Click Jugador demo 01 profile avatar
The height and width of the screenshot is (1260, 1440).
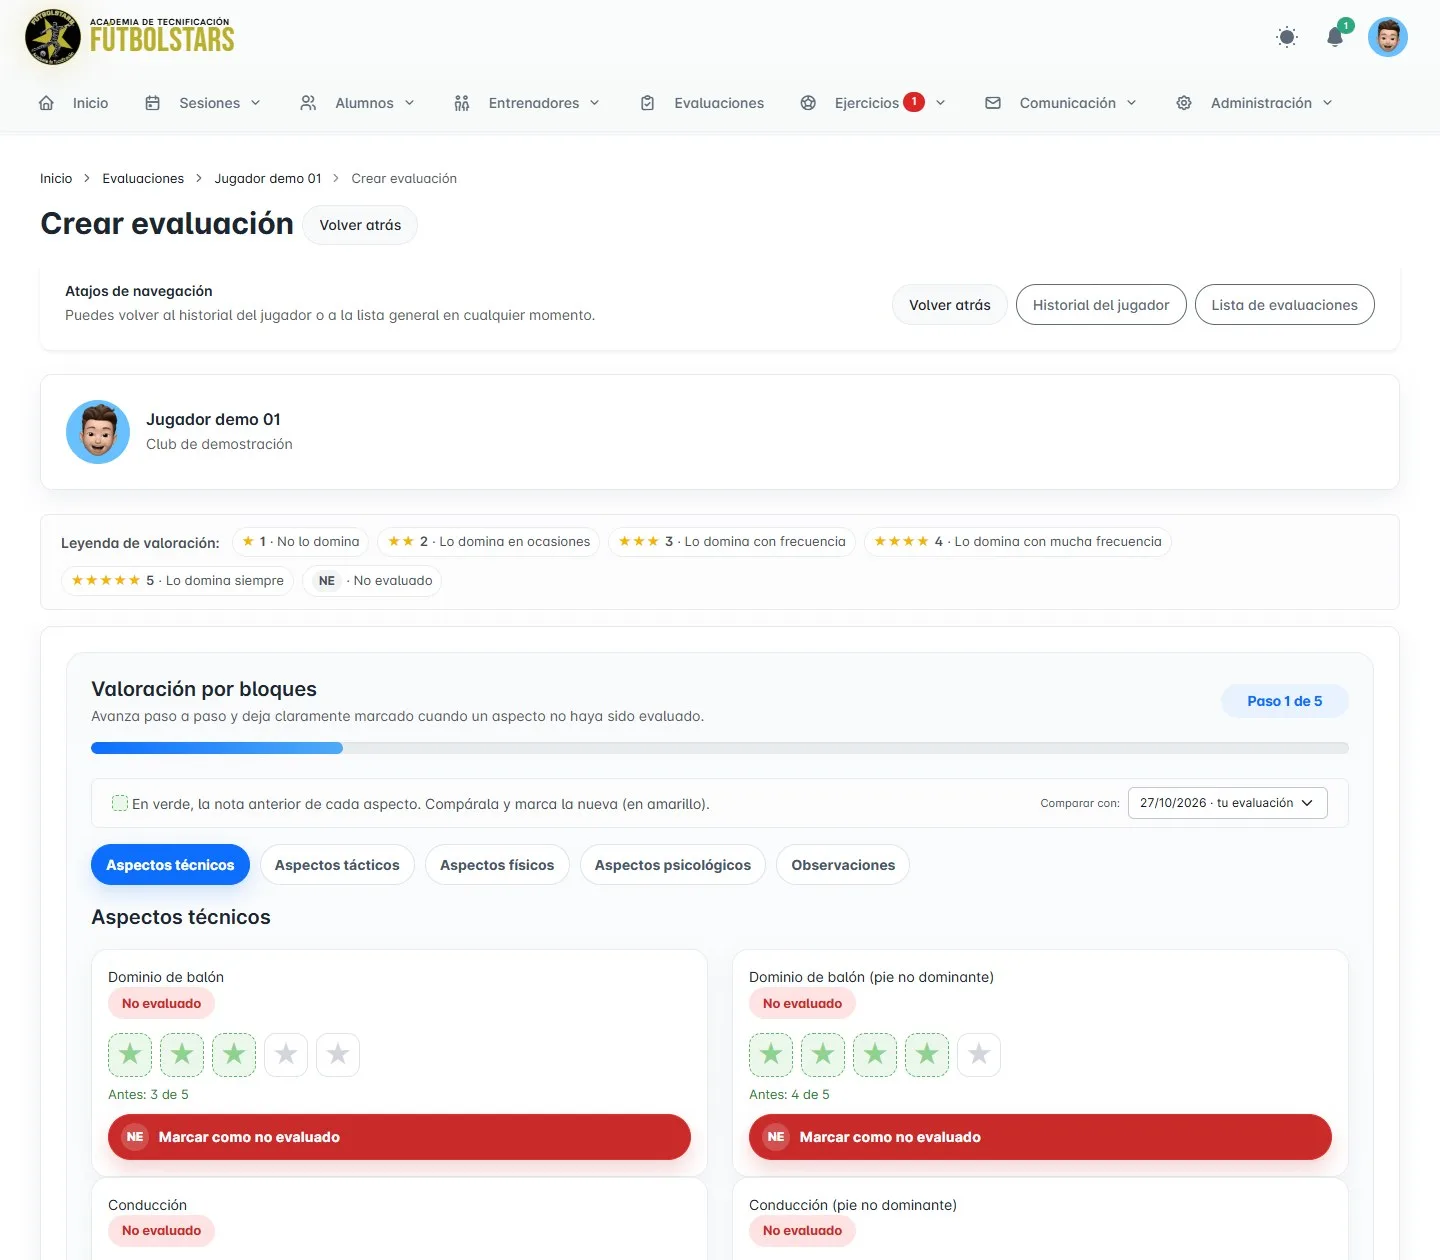tap(98, 432)
